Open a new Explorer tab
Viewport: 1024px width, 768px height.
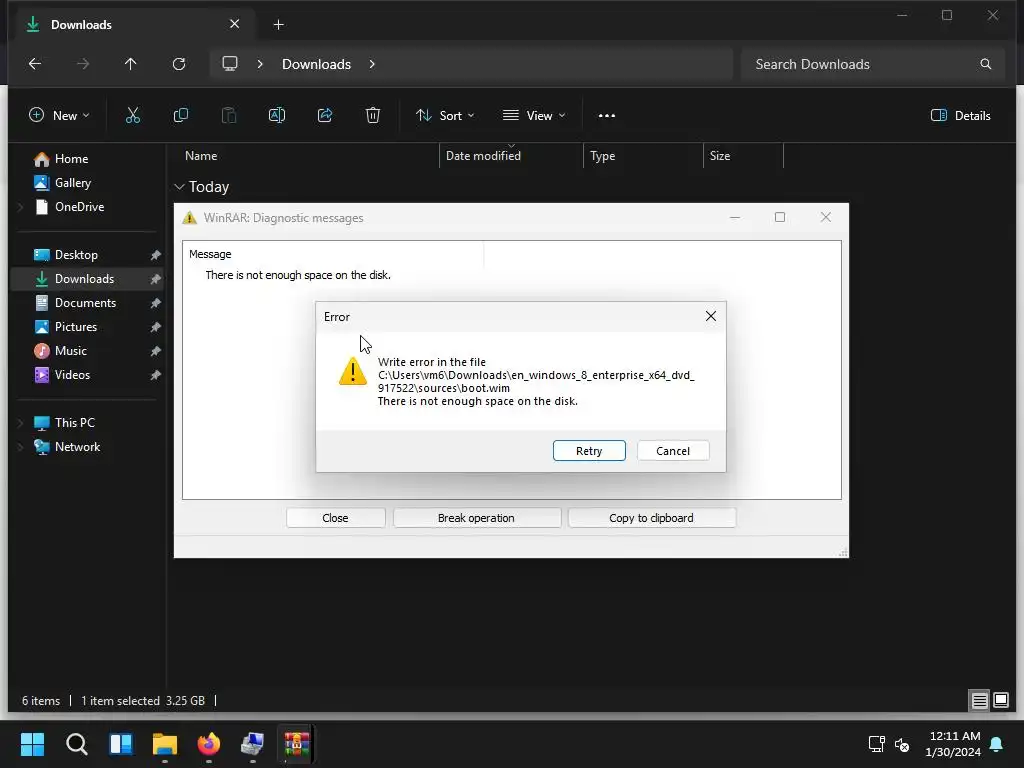[278, 25]
